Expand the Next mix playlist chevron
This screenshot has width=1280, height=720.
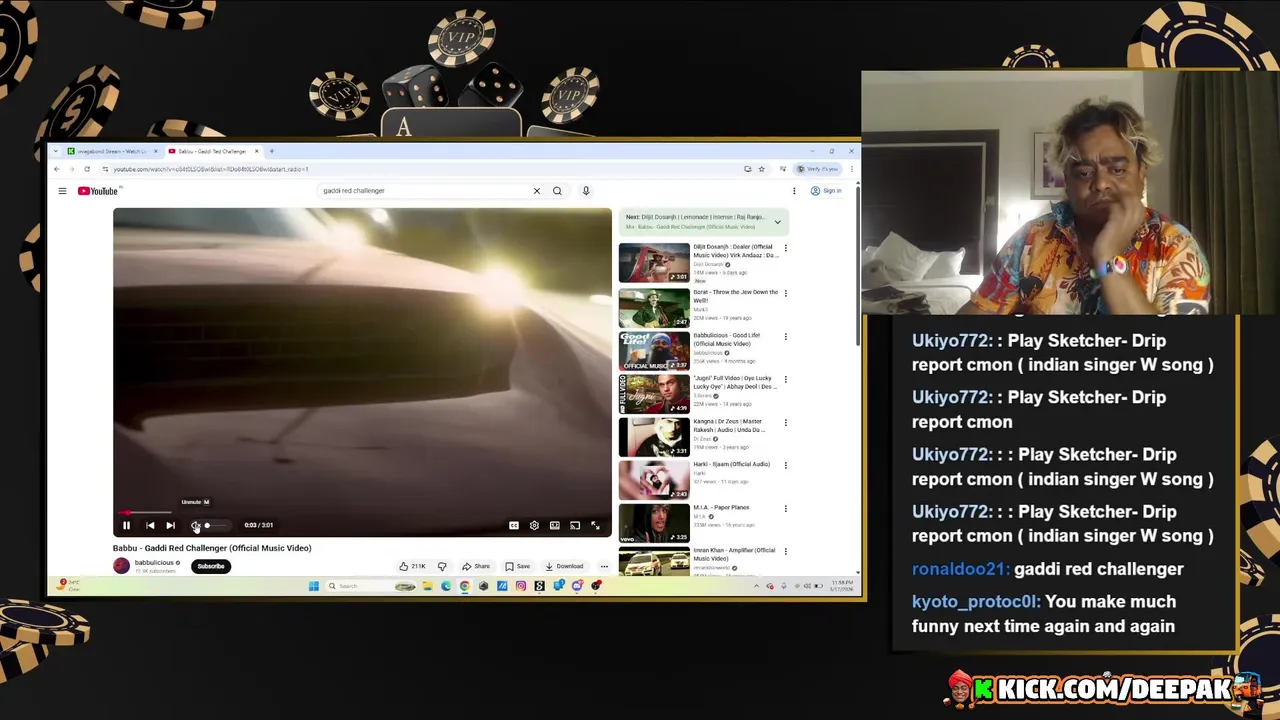pyautogui.click(x=777, y=222)
